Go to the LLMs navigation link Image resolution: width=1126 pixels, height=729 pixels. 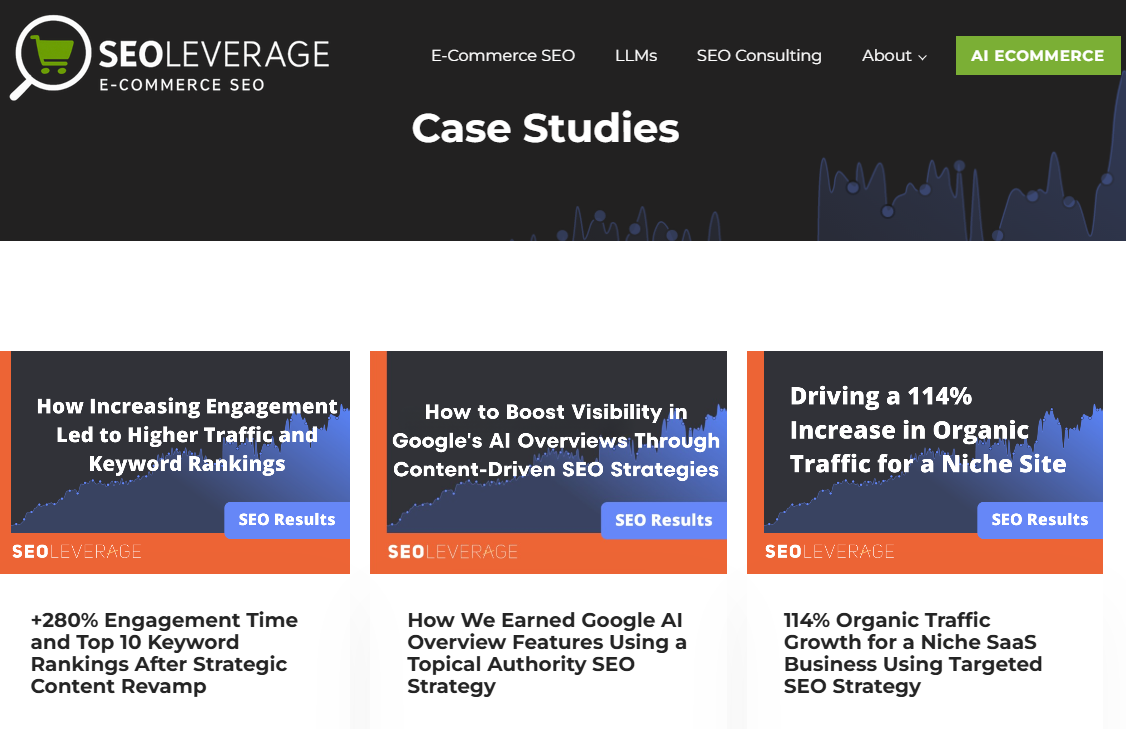636,56
